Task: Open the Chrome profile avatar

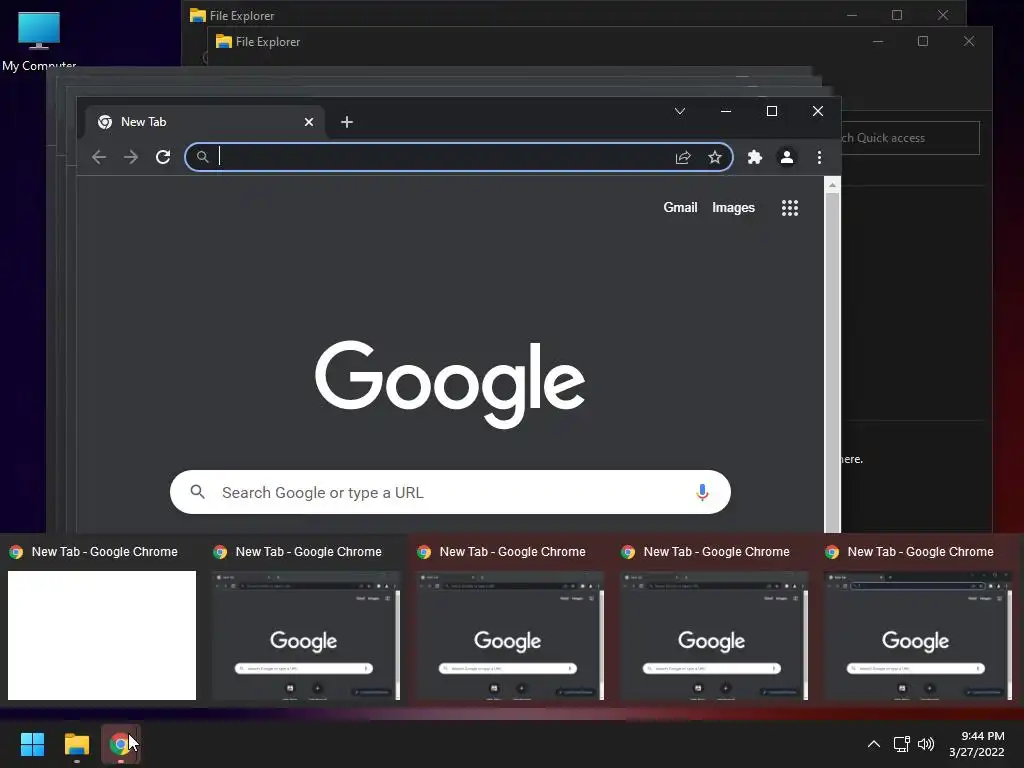Action: pyautogui.click(x=787, y=157)
